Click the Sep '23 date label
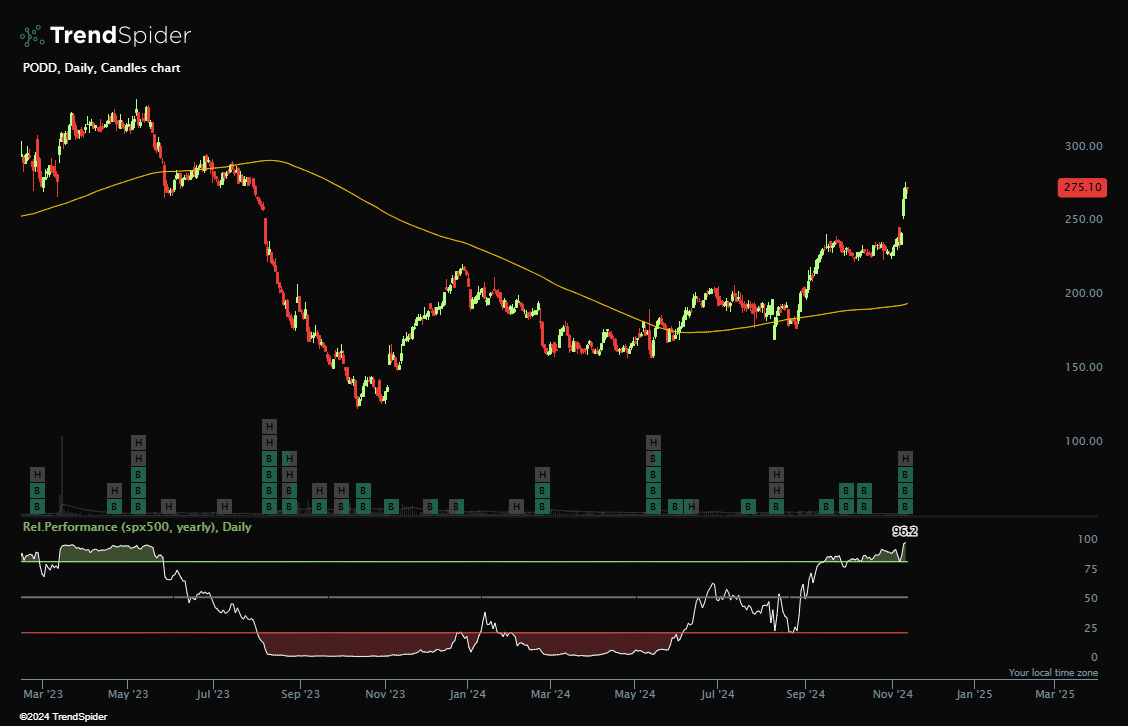 coord(301,694)
